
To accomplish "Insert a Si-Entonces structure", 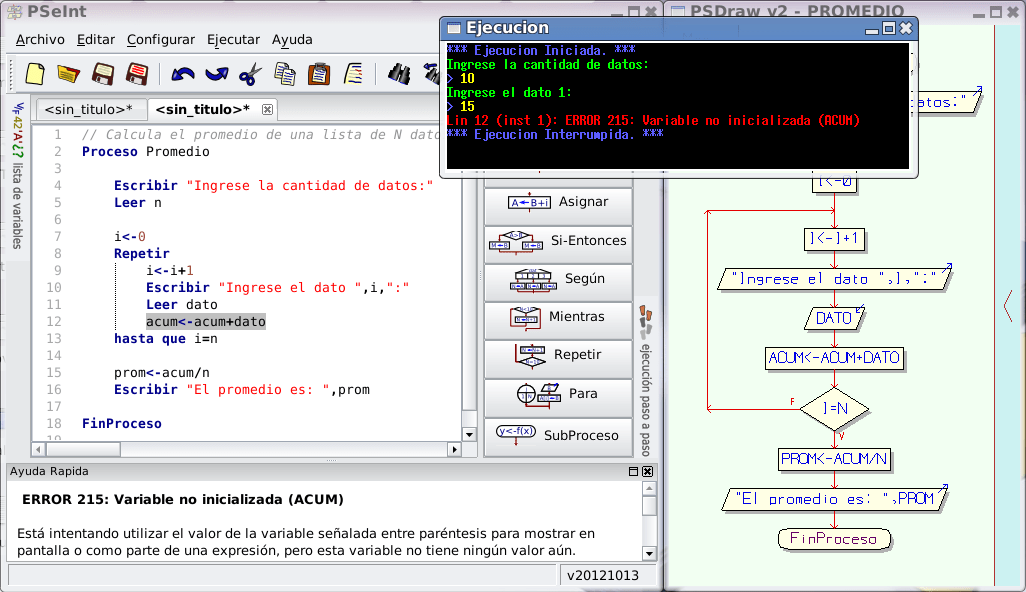I will [x=558, y=243].
